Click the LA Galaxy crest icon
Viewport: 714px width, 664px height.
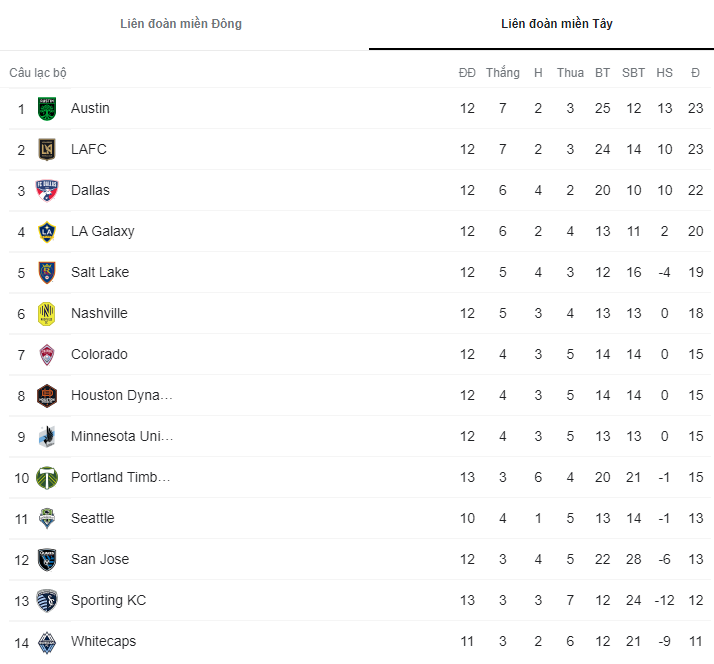[x=47, y=231]
